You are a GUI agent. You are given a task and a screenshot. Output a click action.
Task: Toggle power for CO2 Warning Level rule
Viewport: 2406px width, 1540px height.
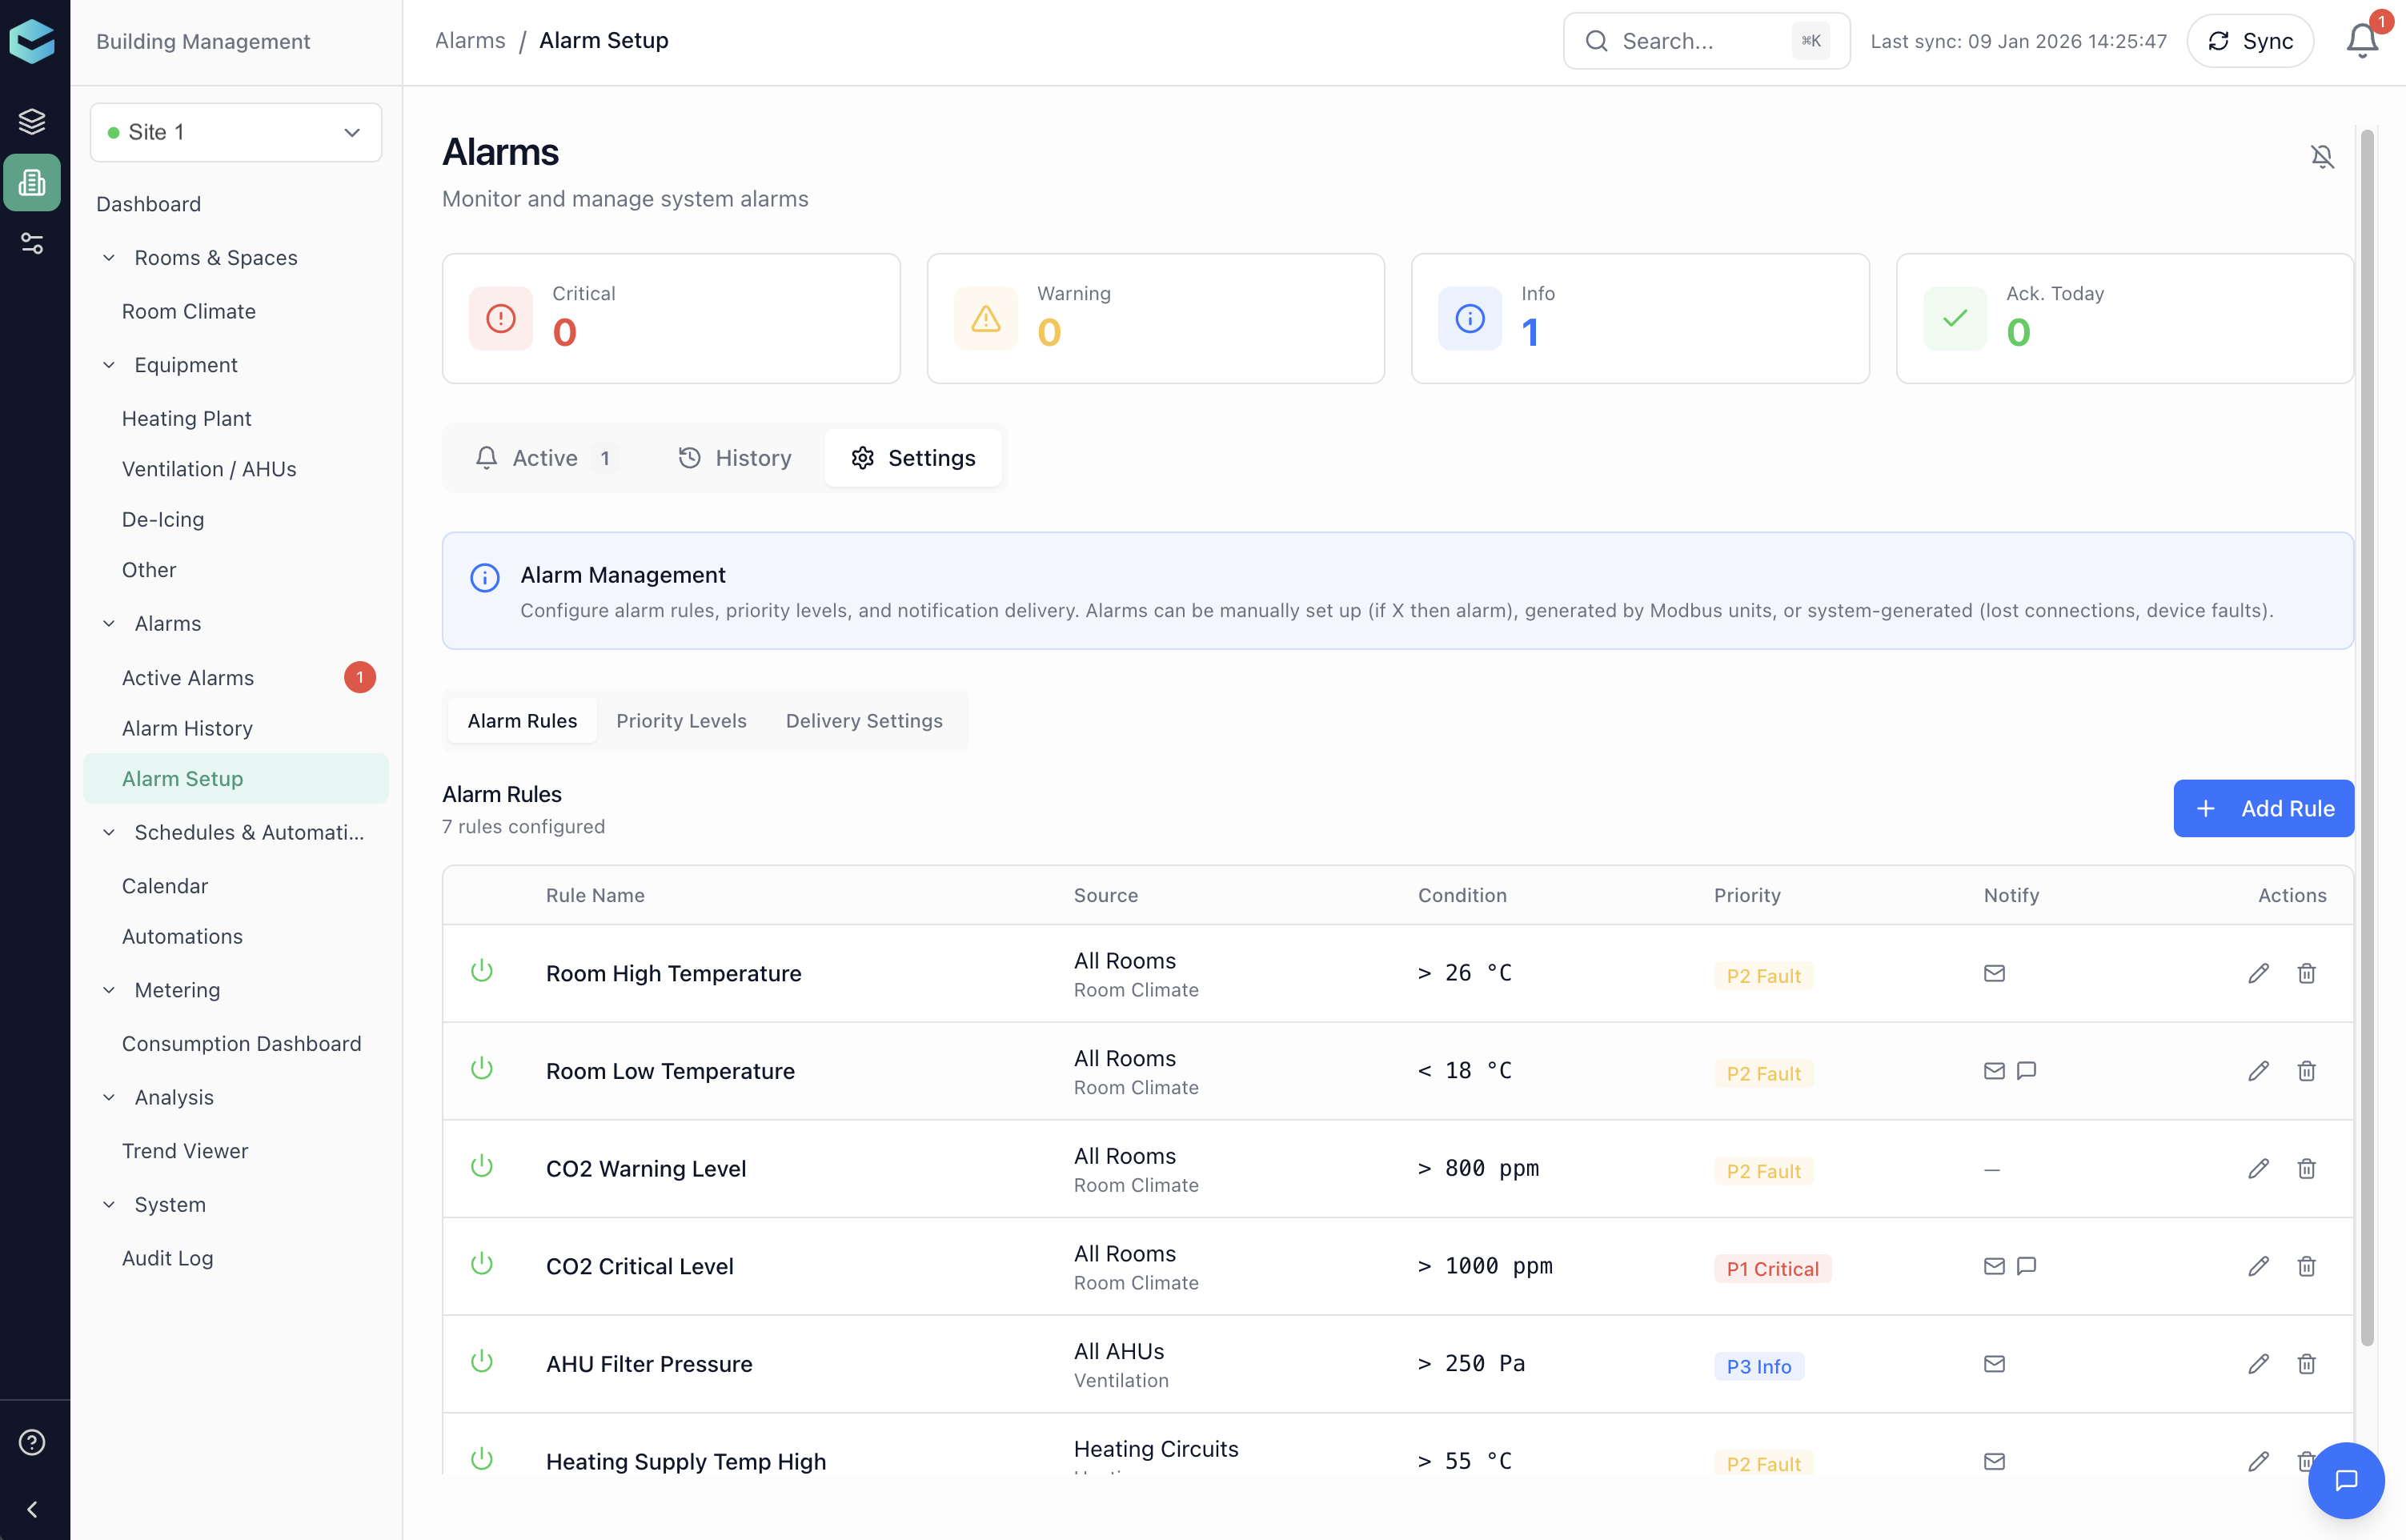[x=482, y=1166]
